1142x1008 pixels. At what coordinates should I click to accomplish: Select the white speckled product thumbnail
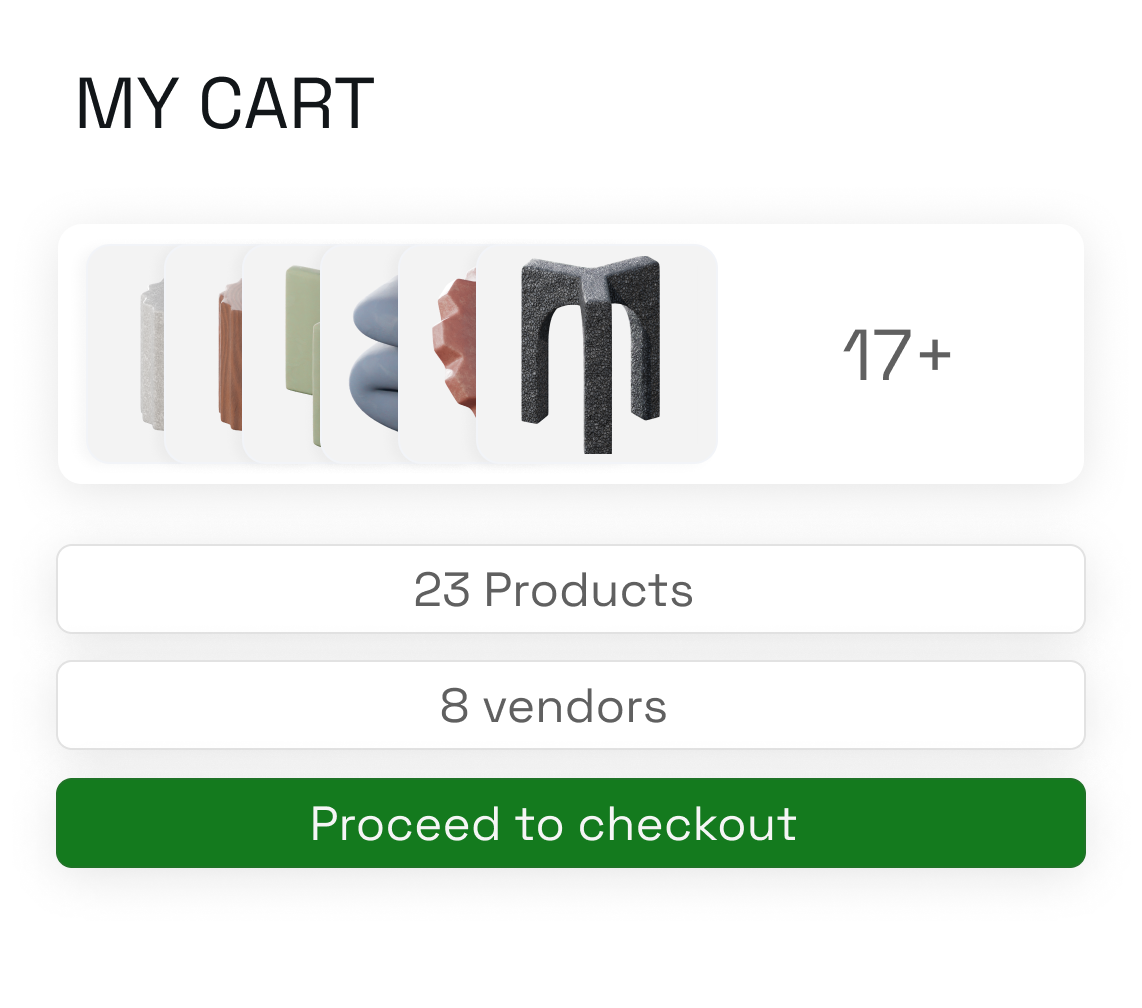coord(125,354)
